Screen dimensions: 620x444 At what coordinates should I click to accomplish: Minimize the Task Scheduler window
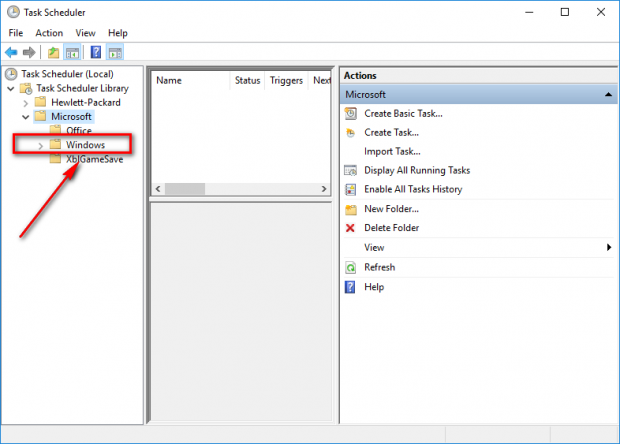coord(529,12)
